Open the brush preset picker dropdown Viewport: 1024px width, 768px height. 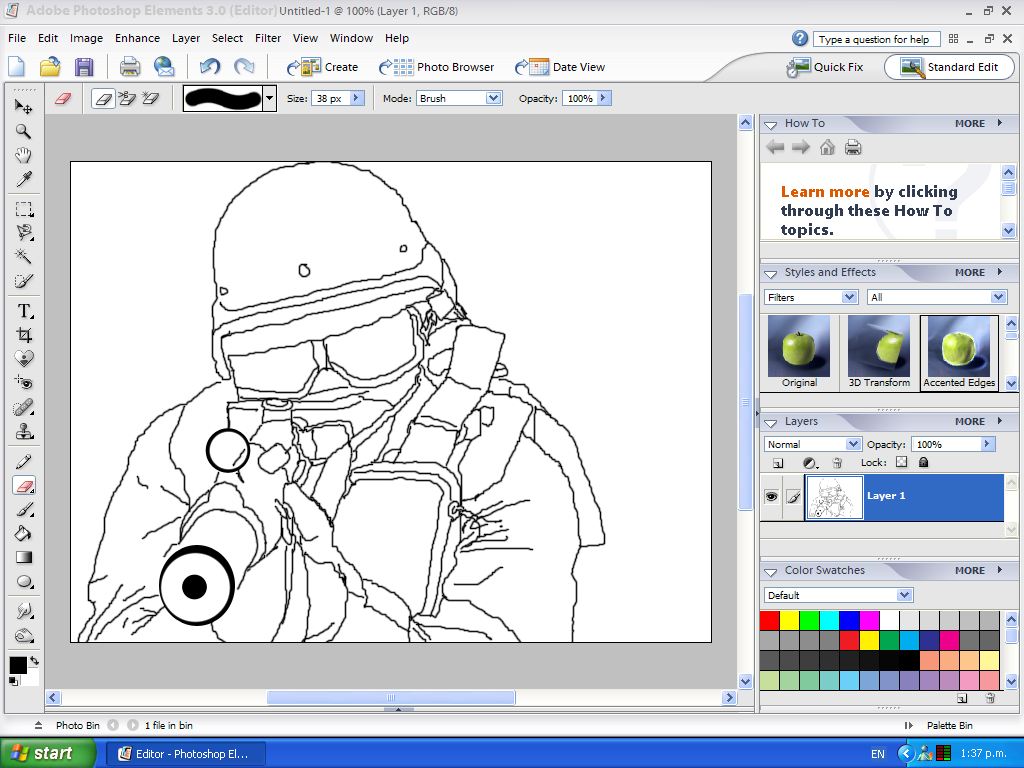[269, 99]
